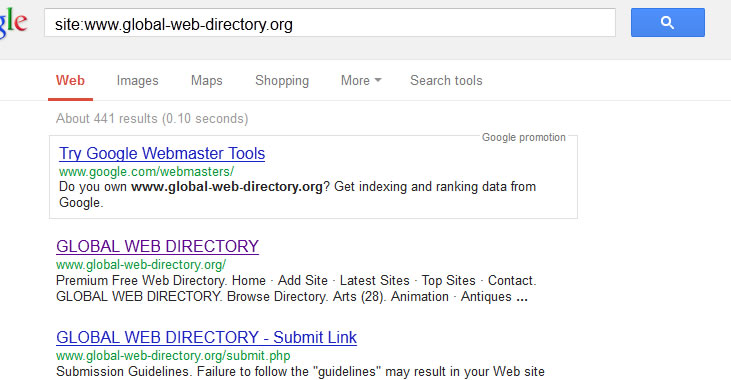The width and height of the screenshot is (731, 380).
Task: Switch to the Images tab
Action: (138, 80)
